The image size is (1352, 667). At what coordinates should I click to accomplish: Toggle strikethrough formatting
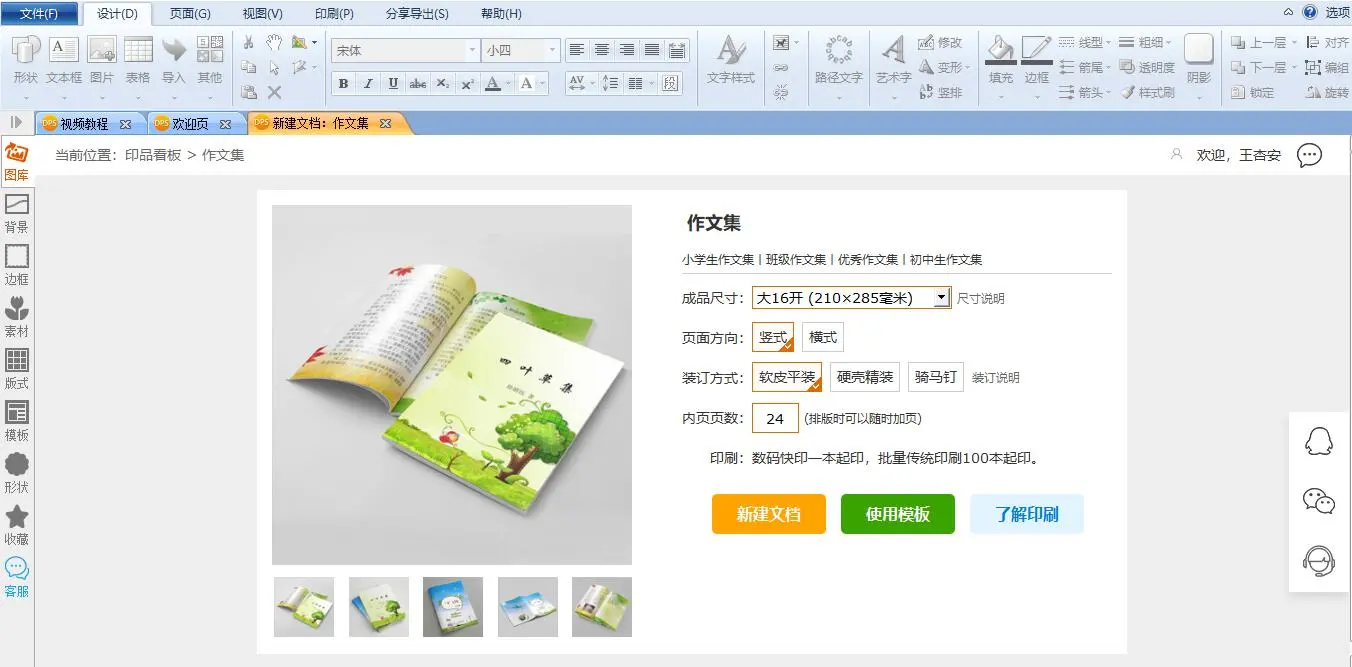click(x=418, y=84)
